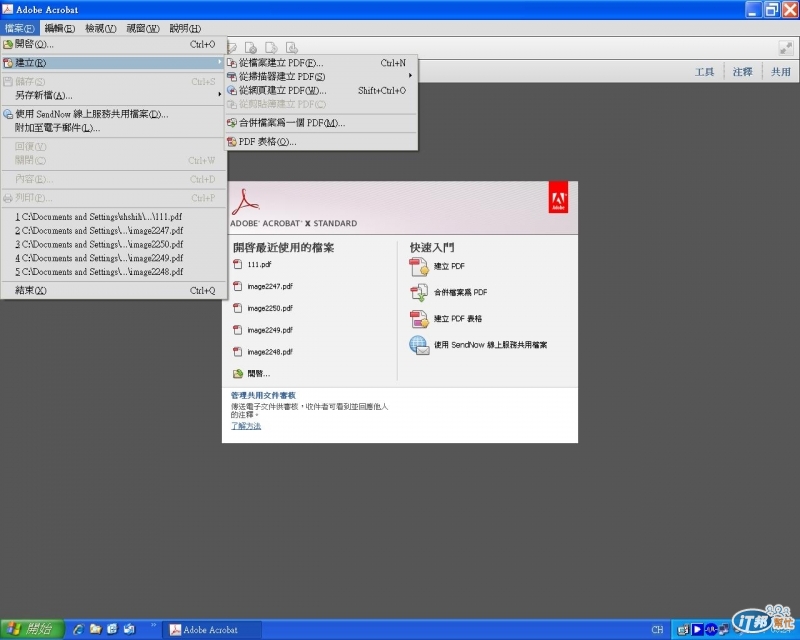Click the icon next to 從檔案建立 PDF

tap(232, 63)
